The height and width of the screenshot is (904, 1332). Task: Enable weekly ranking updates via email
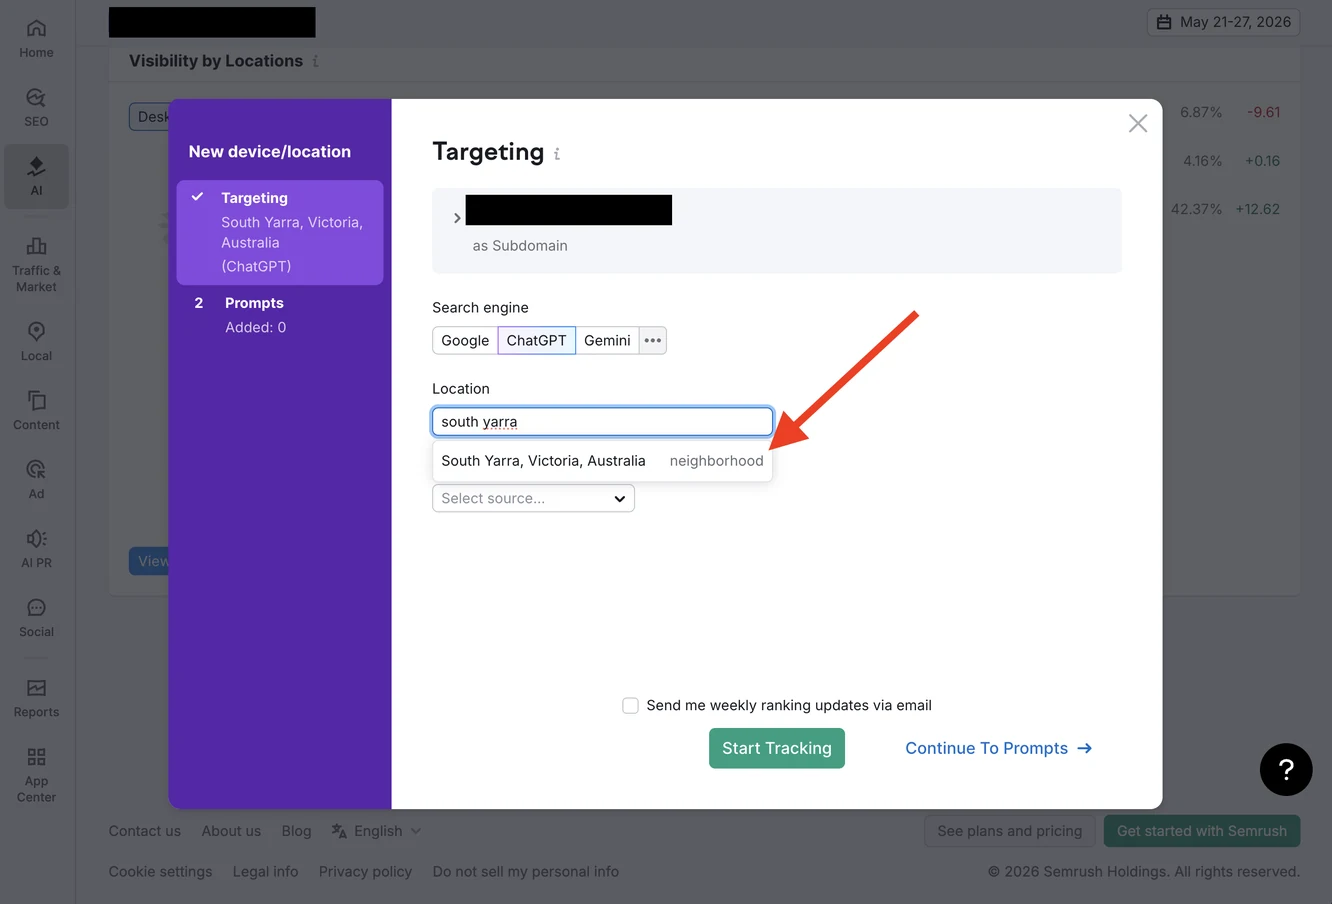coord(630,706)
